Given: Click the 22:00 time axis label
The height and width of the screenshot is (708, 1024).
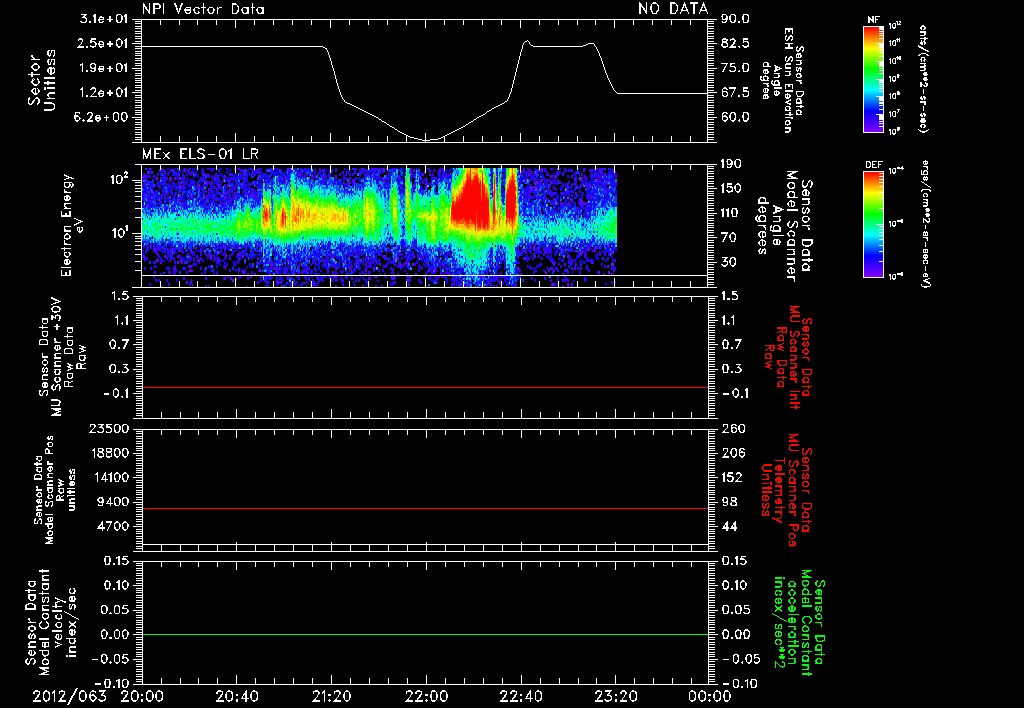Looking at the screenshot, I should coord(426,696).
